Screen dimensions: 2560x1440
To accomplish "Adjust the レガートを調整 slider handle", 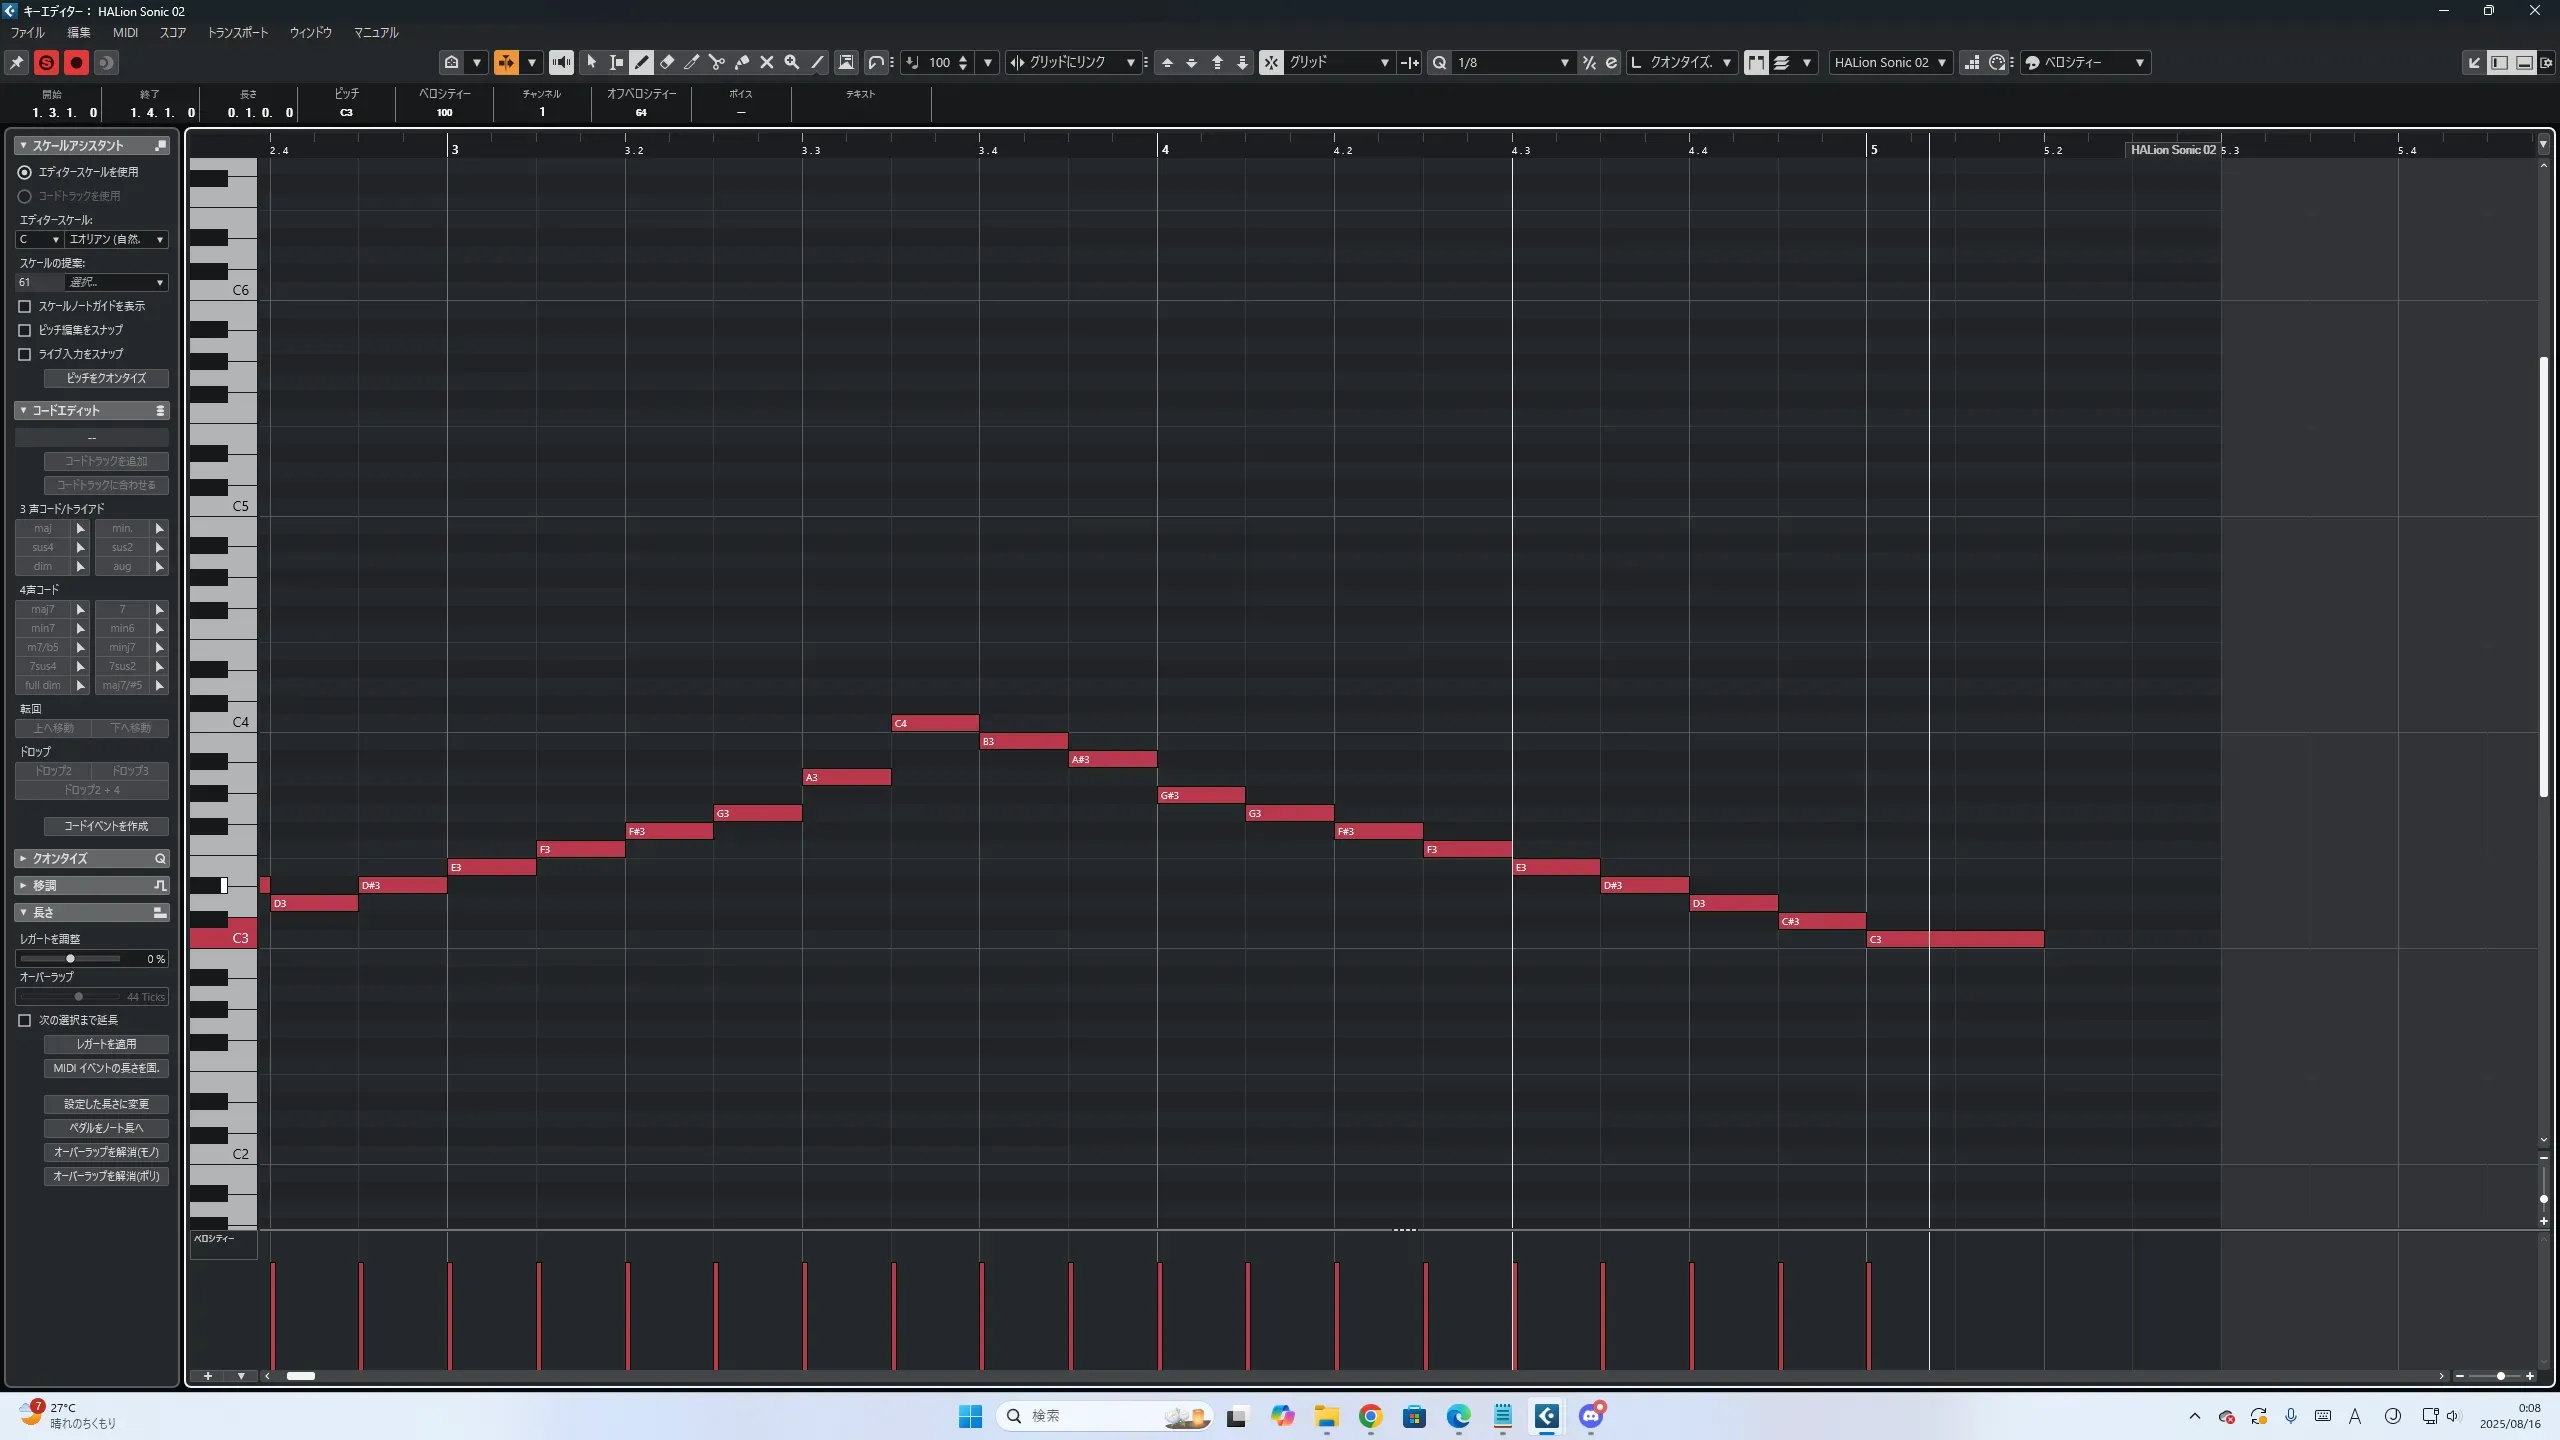I will 70,959.
